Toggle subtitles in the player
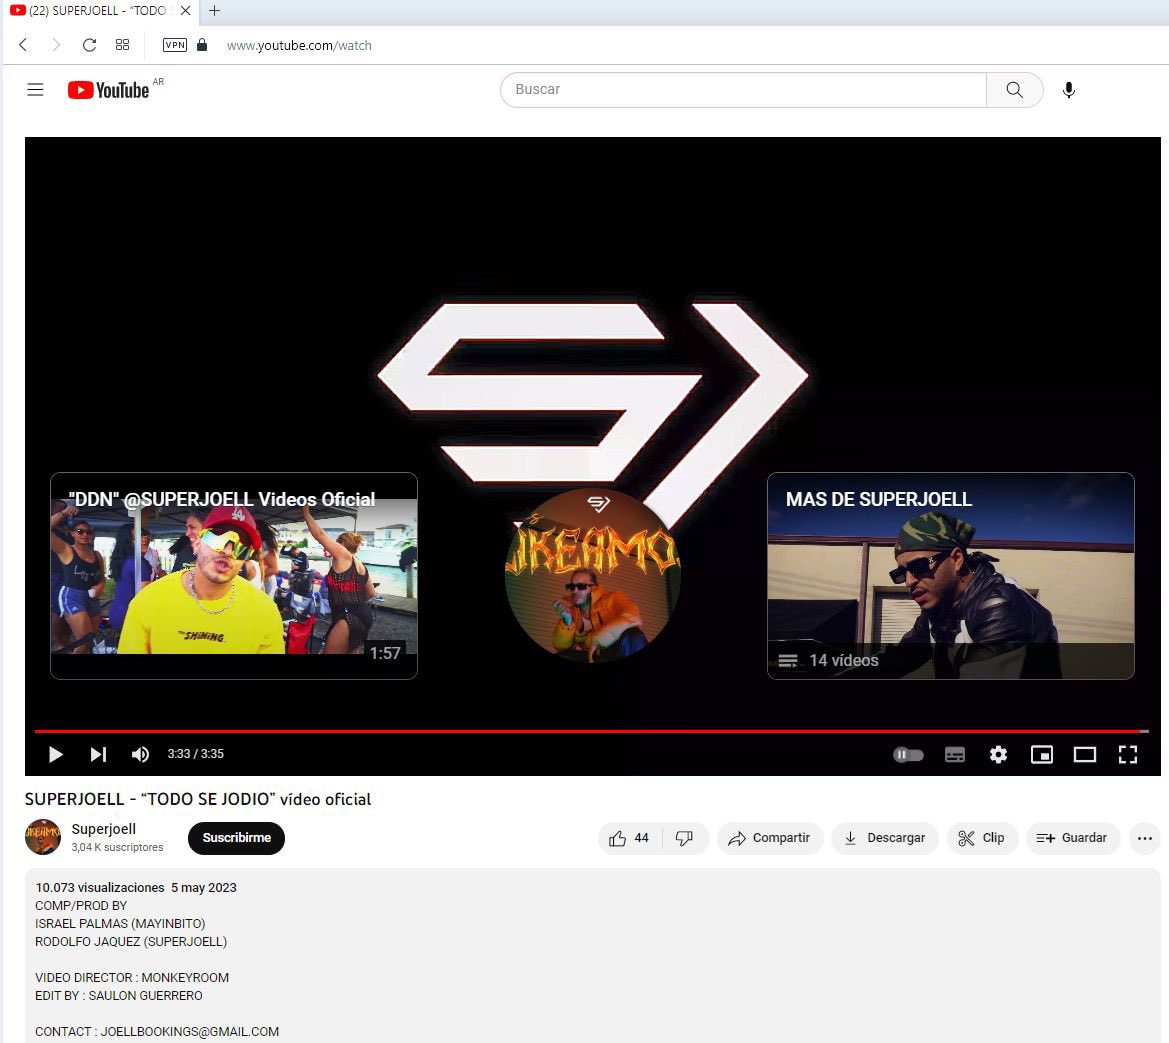Image resolution: width=1169 pixels, height=1043 pixels. coord(955,754)
